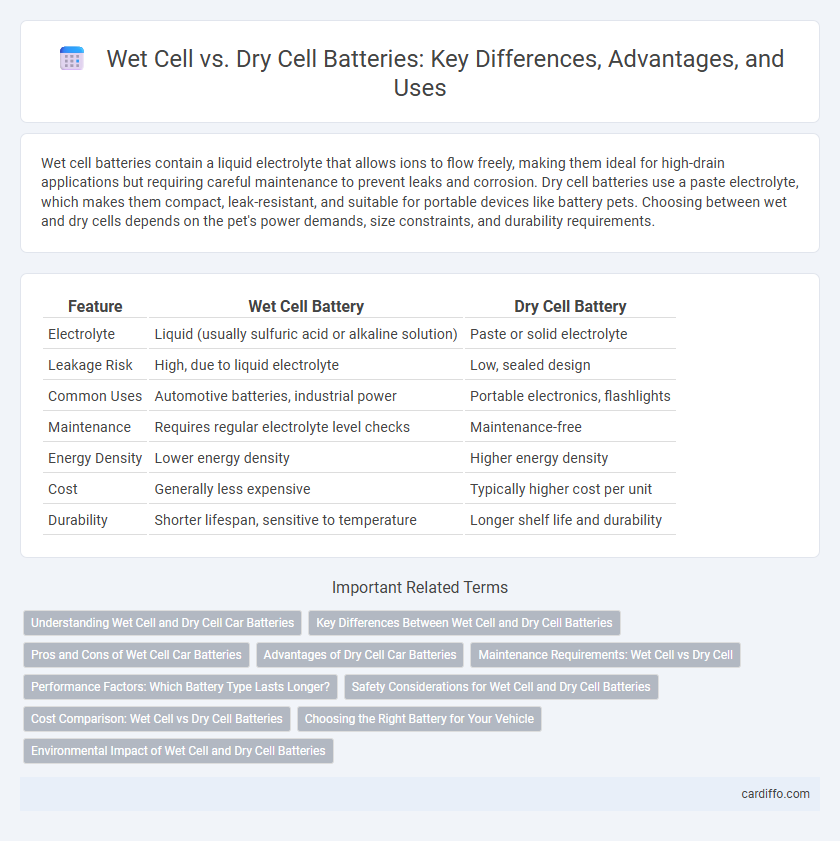Select Pros and Cons of Wet Cell Car Batteries
This screenshot has height=841, width=840.
tap(136, 655)
